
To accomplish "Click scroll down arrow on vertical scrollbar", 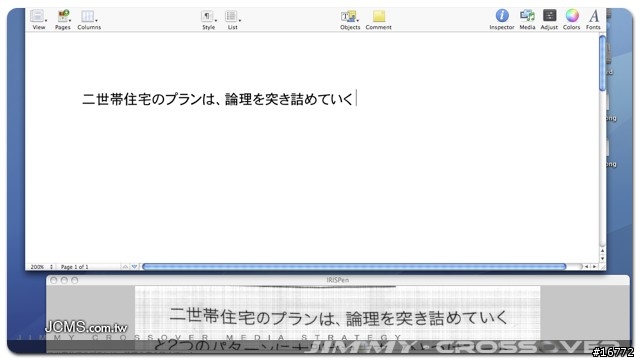I will point(602,259).
